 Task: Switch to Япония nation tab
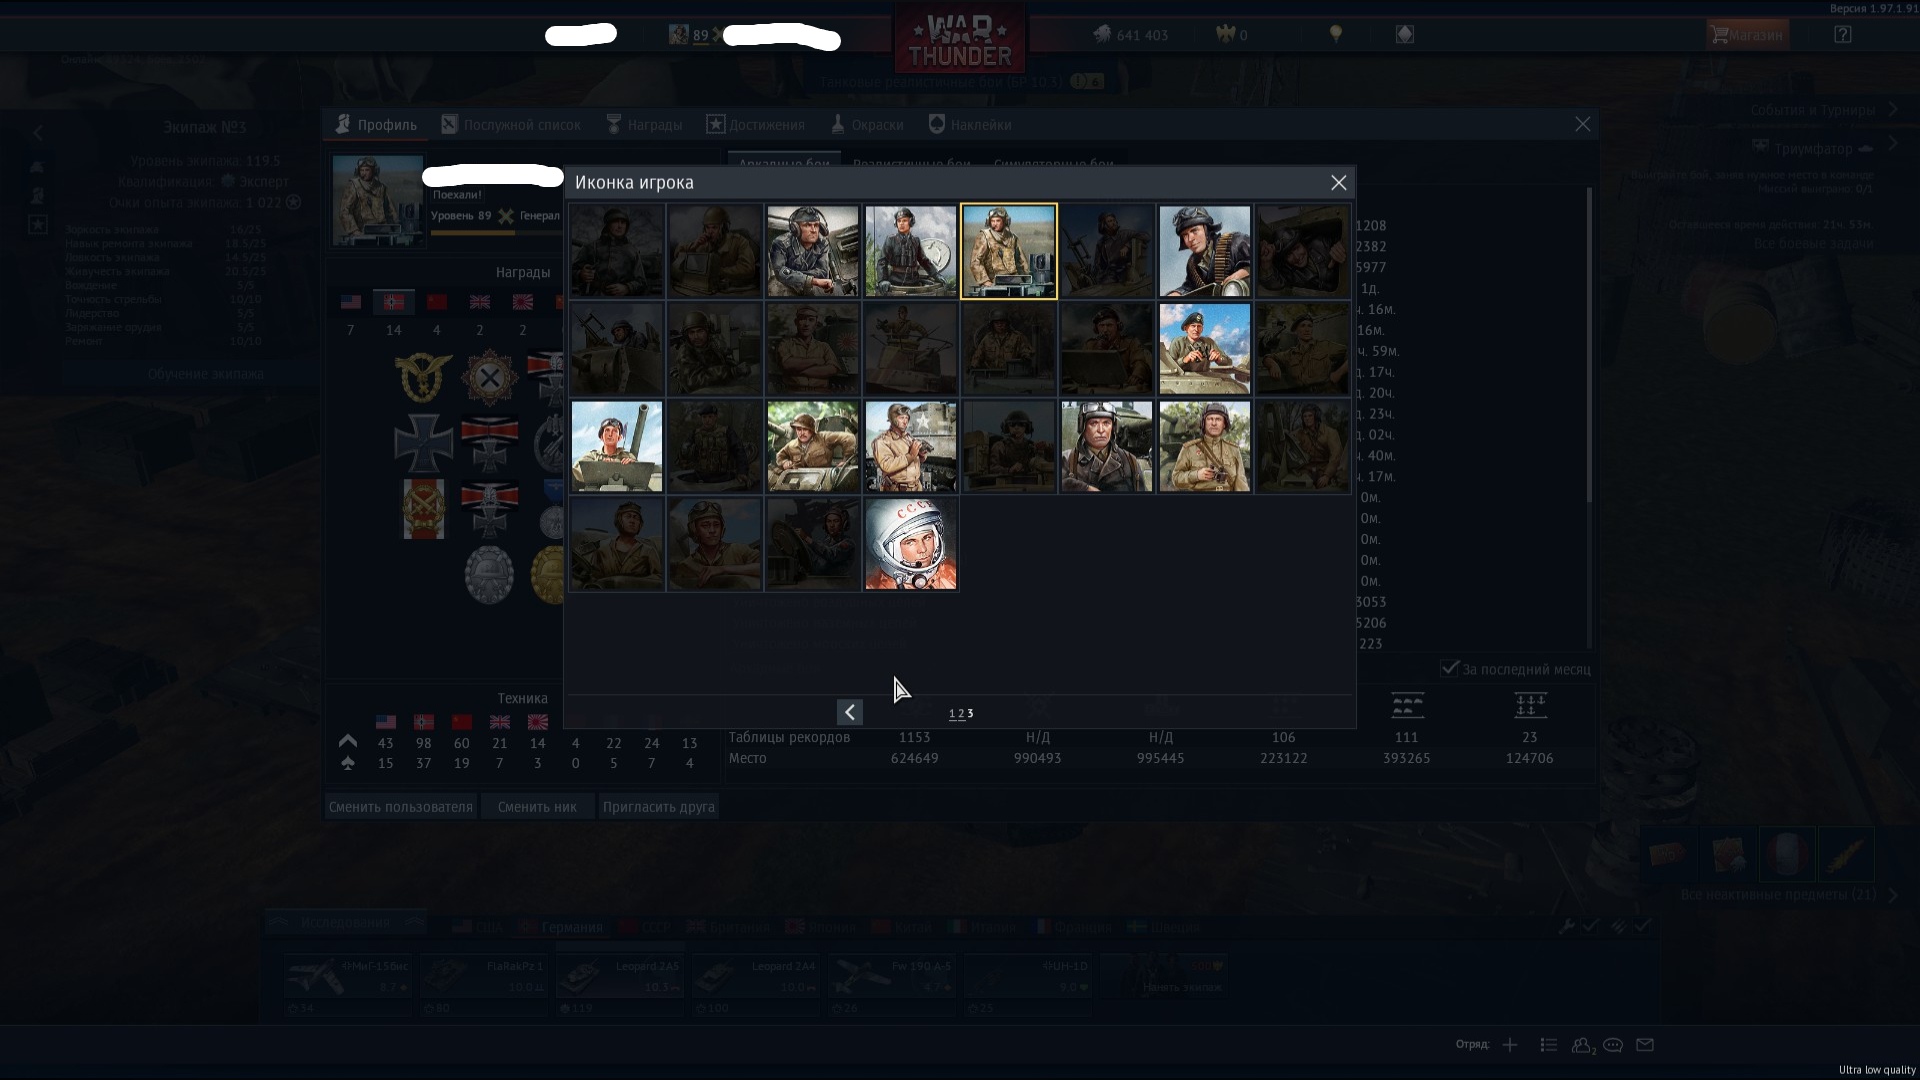click(821, 927)
